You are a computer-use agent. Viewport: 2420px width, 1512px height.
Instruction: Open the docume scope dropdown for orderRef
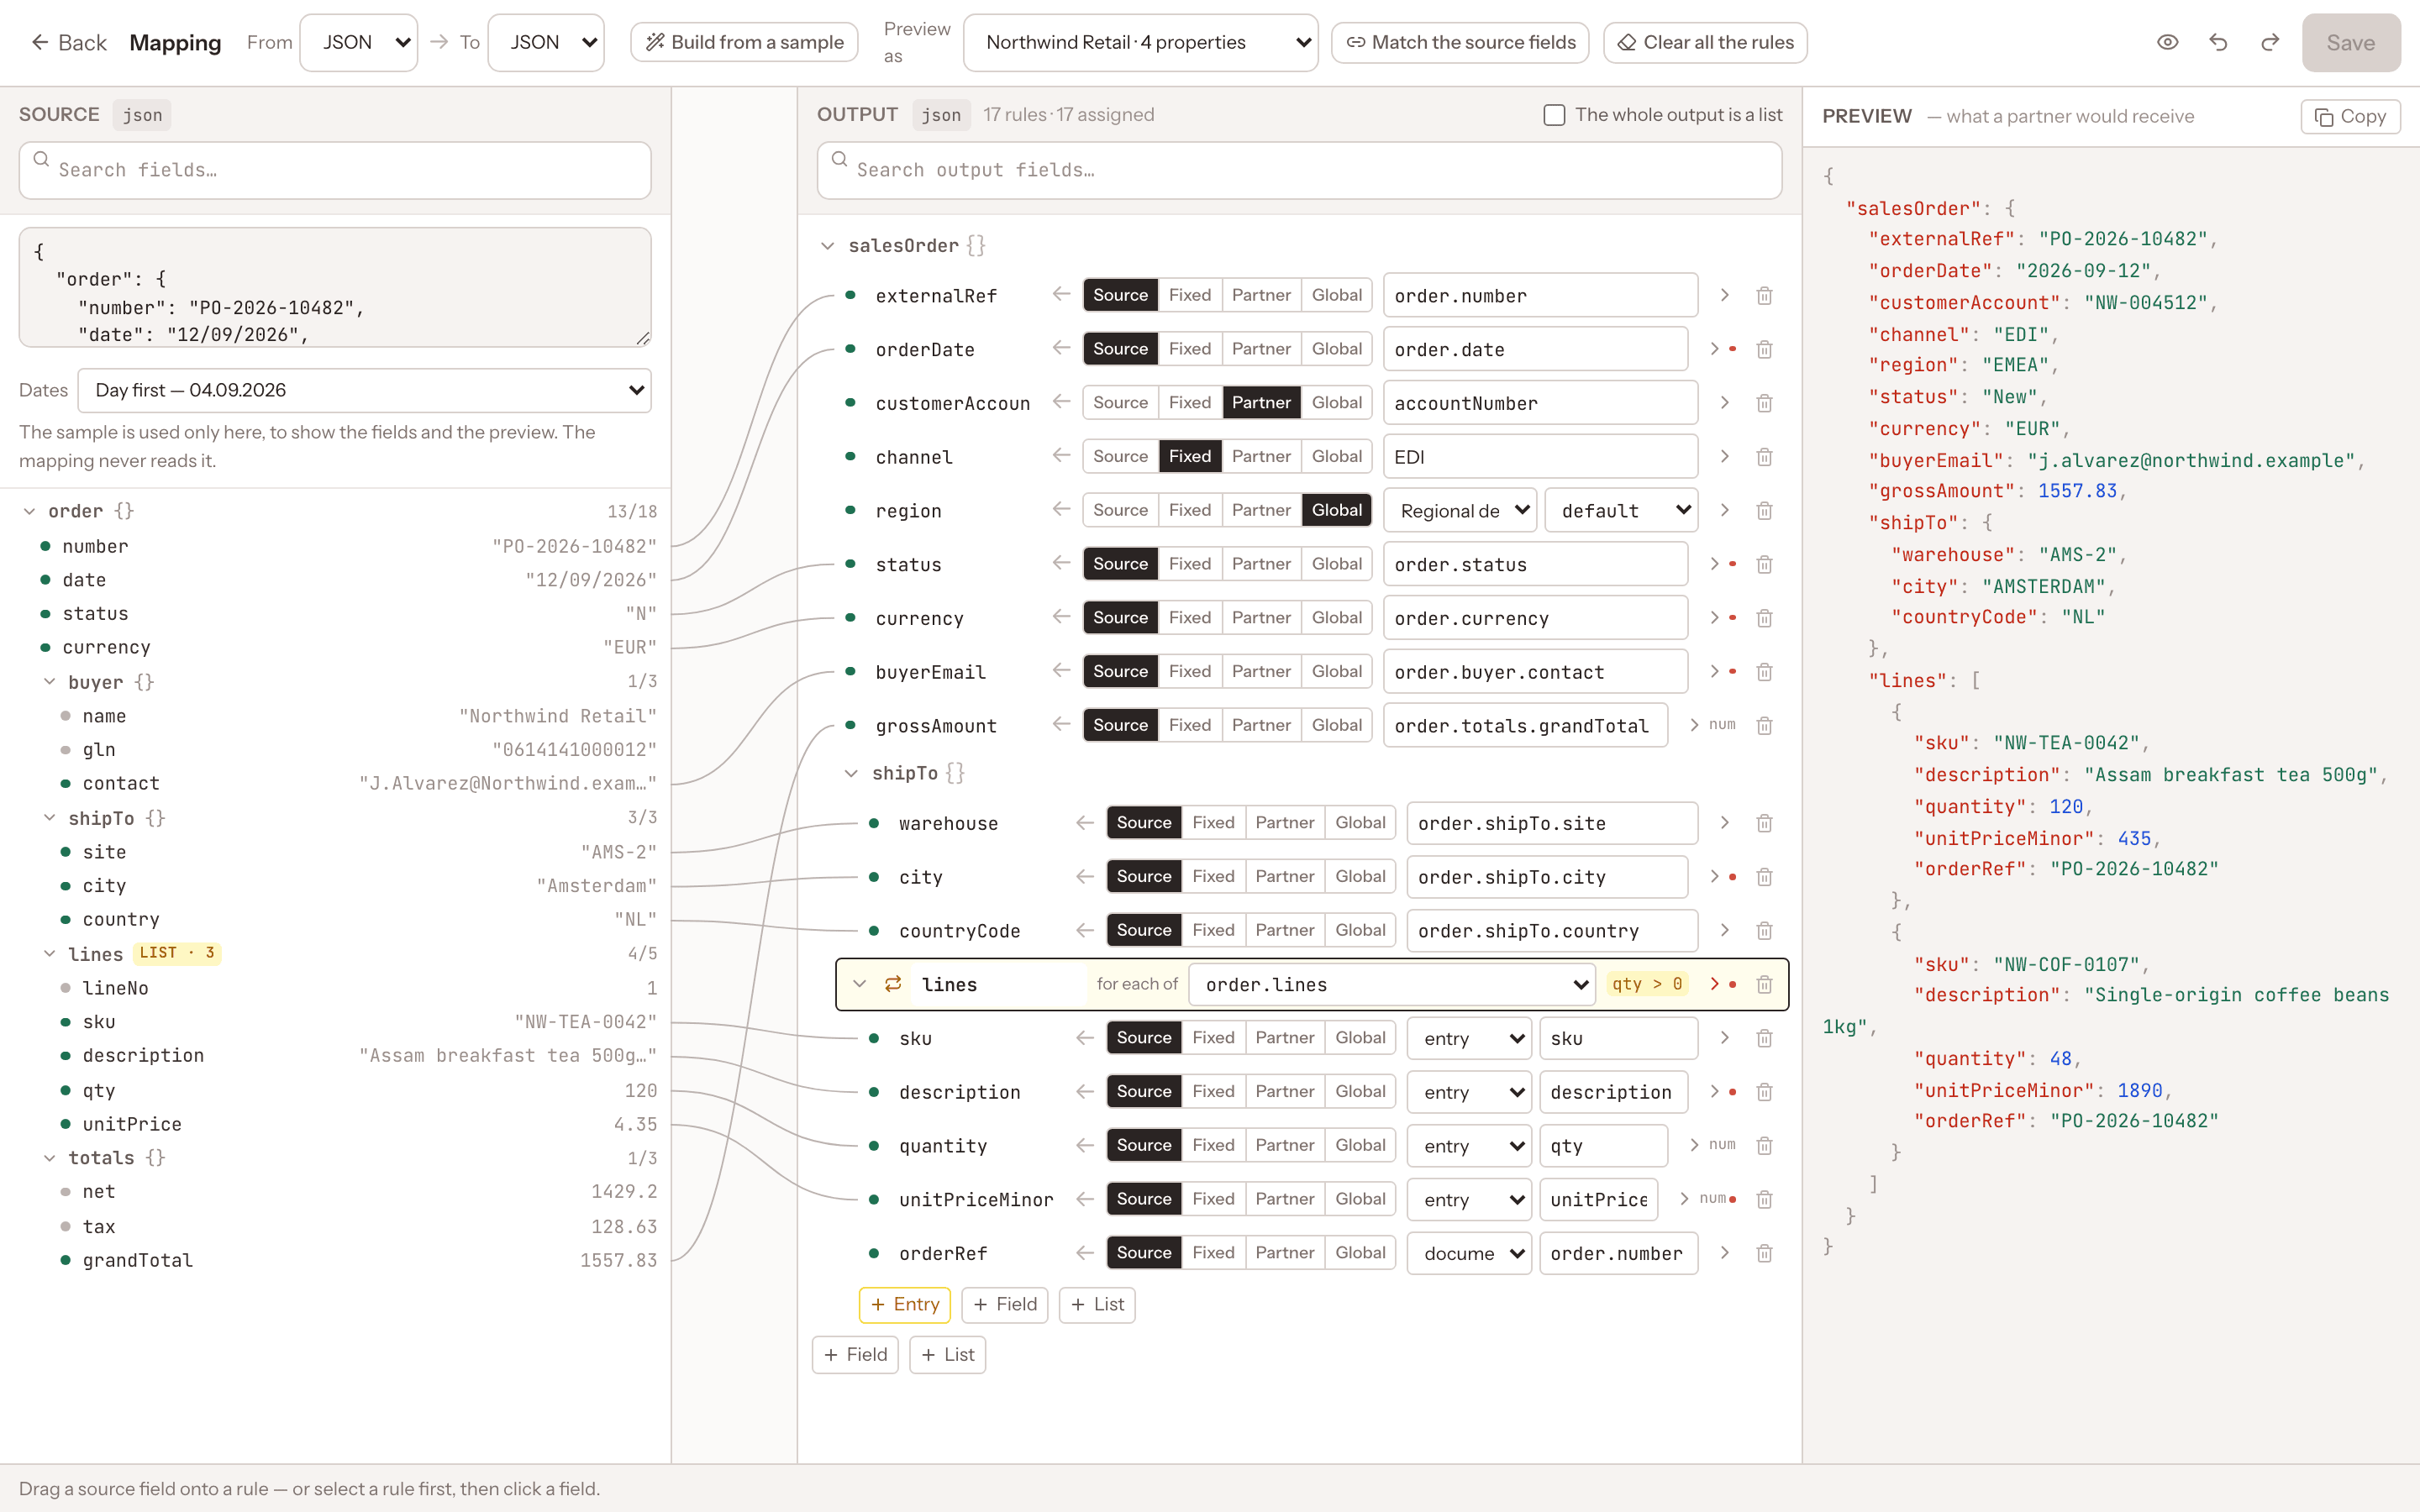coord(1469,1253)
